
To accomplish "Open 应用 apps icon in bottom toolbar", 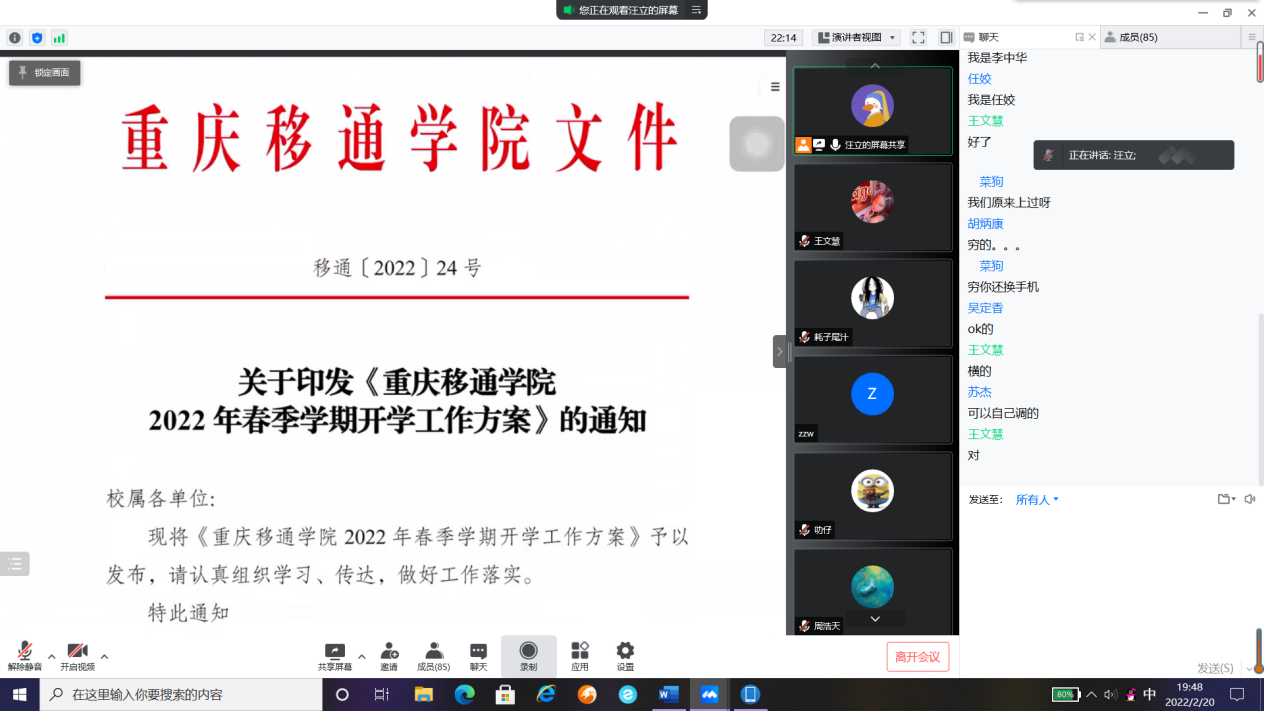I will point(580,656).
